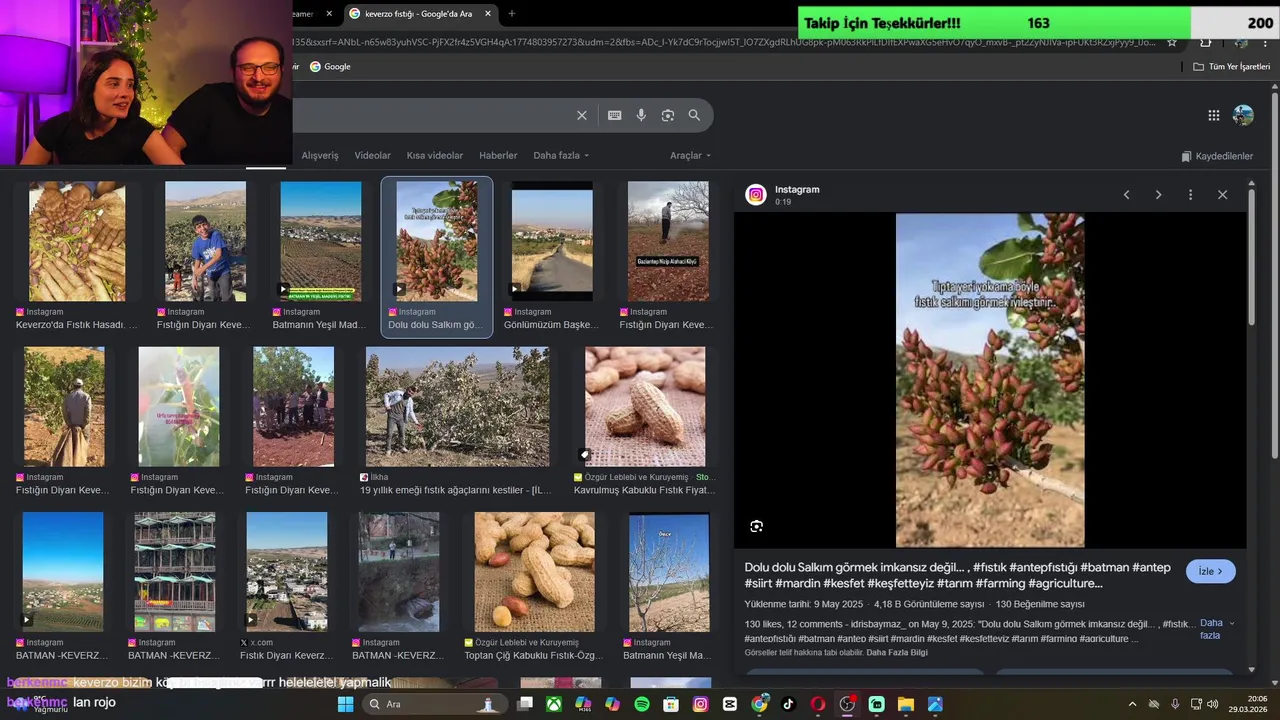1280x720 pixels.
Task: Open Opera browser from the taskbar
Action: [818, 704]
